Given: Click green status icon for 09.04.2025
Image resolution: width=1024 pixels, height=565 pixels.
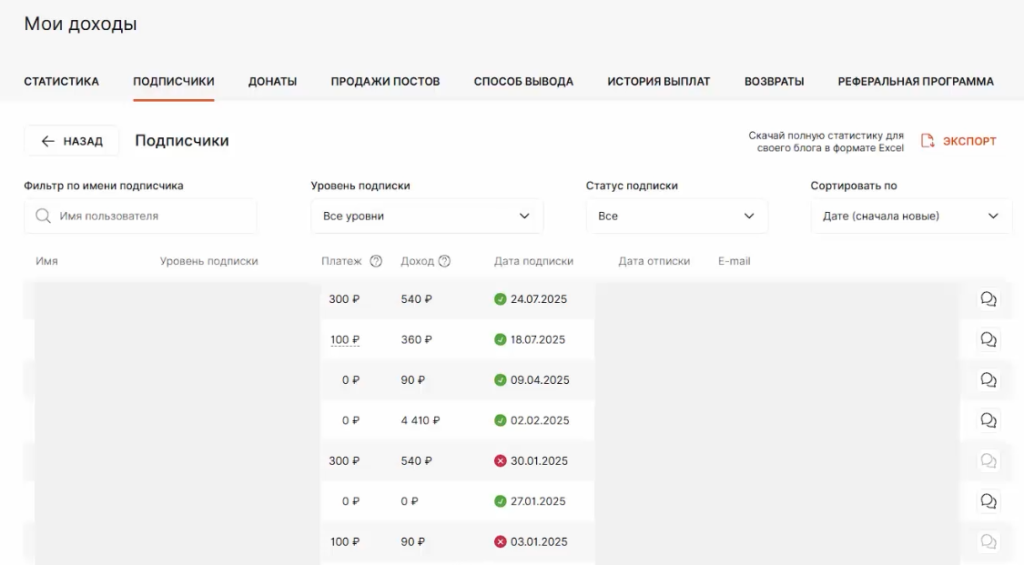Looking at the screenshot, I should tap(500, 380).
